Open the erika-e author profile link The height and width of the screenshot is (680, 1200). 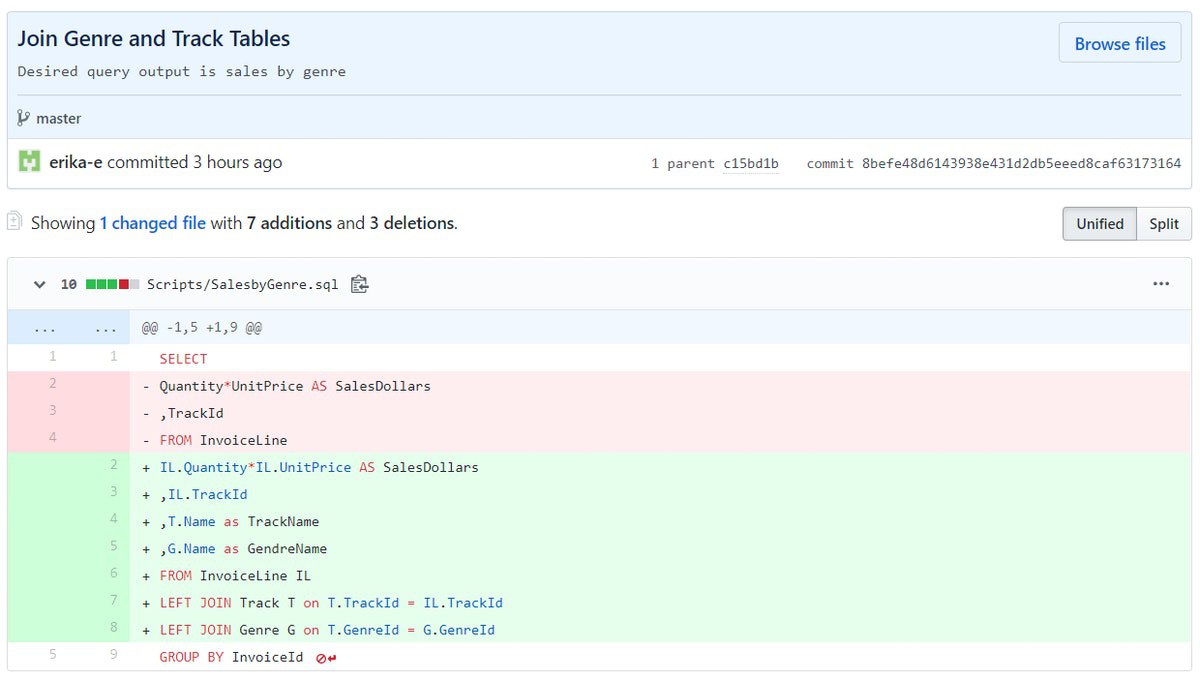75,162
